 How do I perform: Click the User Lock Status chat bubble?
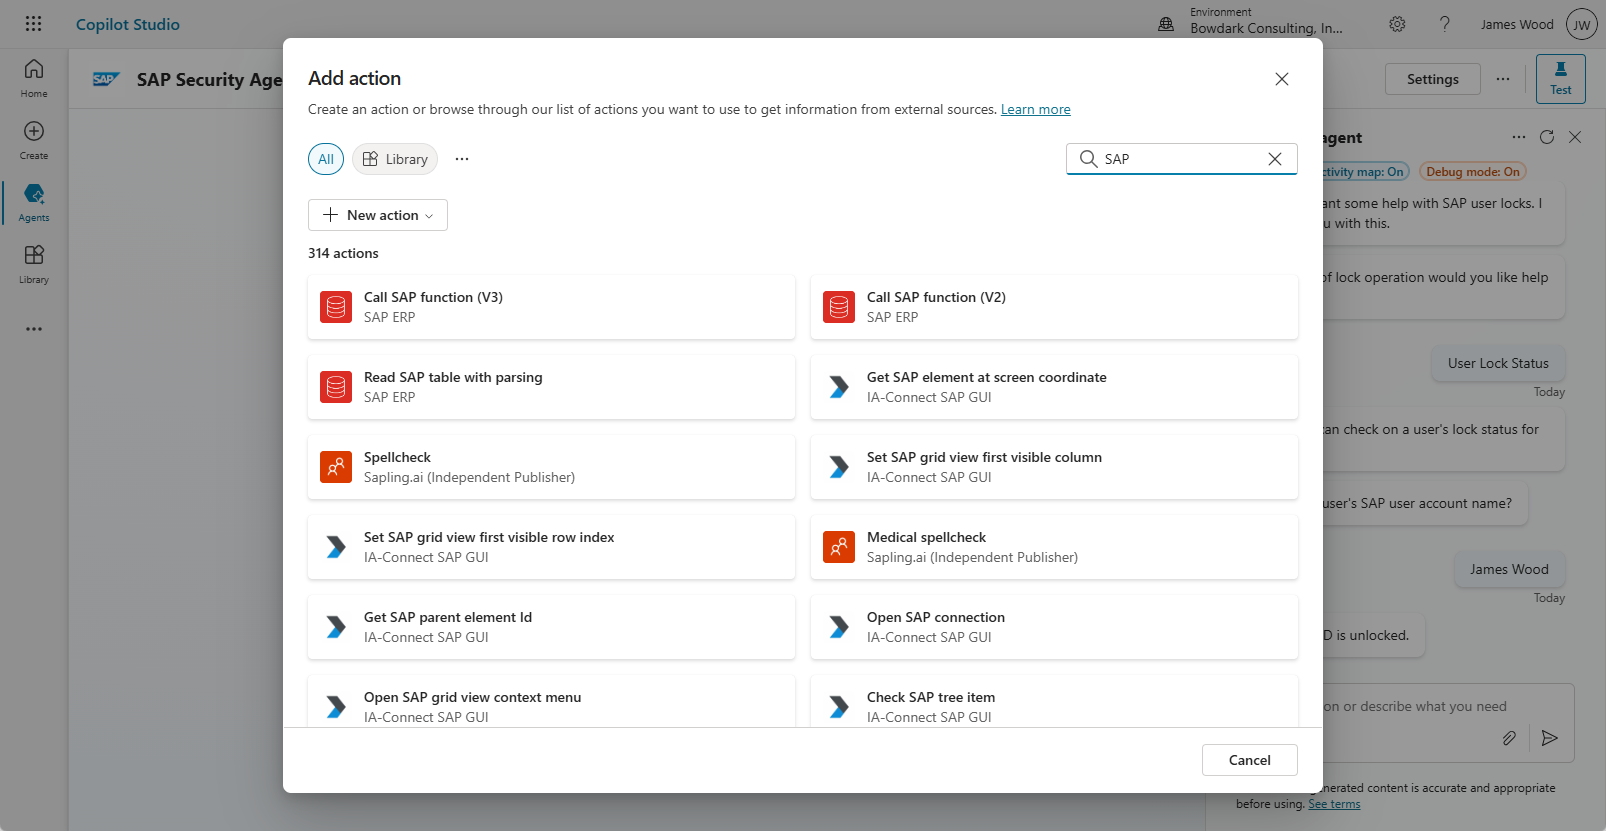click(1498, 363)
